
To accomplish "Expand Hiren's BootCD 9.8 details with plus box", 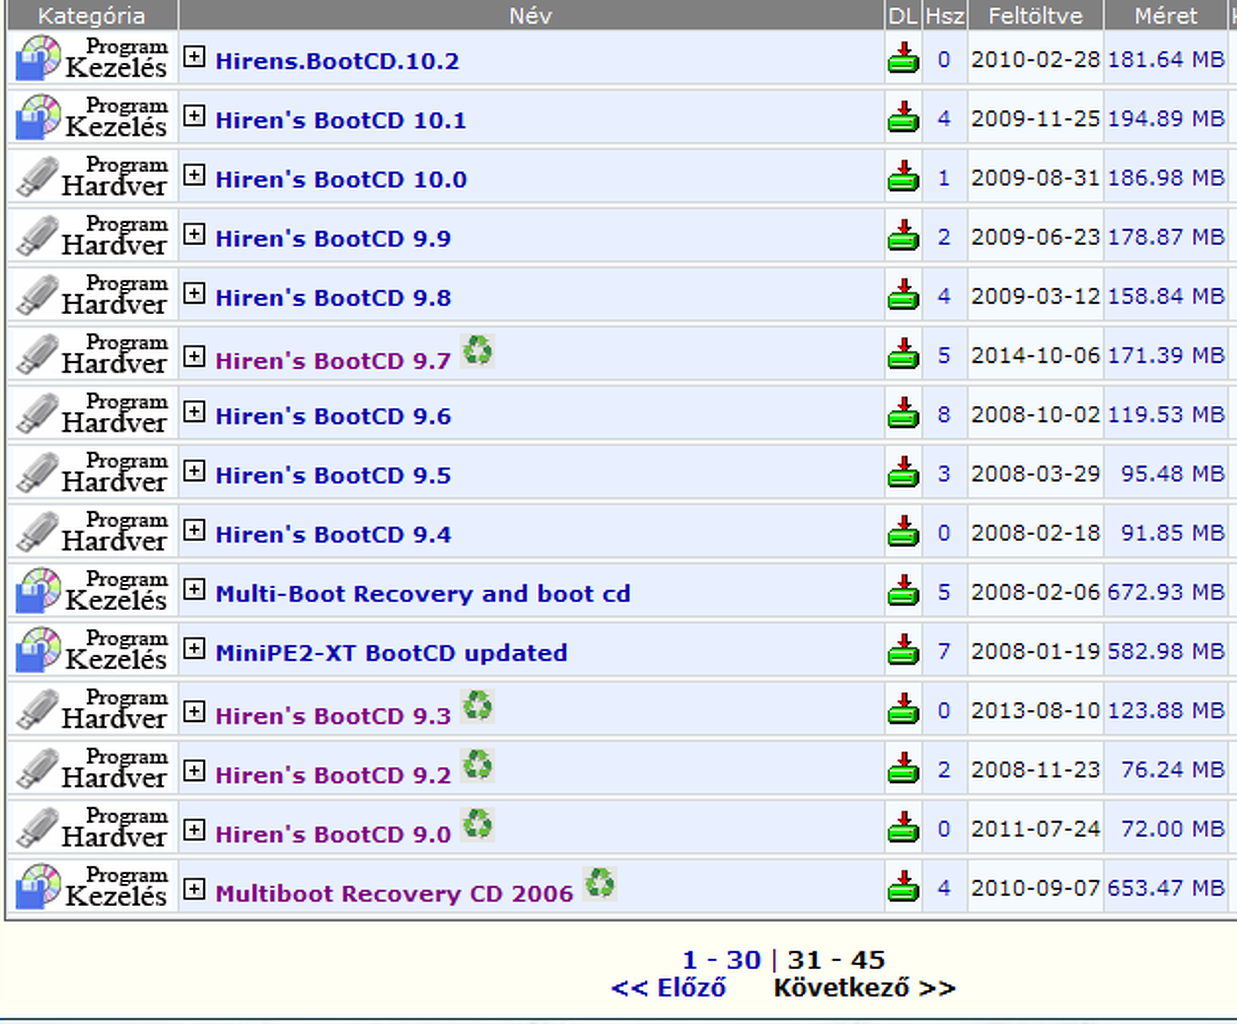I will click(194, 292).
